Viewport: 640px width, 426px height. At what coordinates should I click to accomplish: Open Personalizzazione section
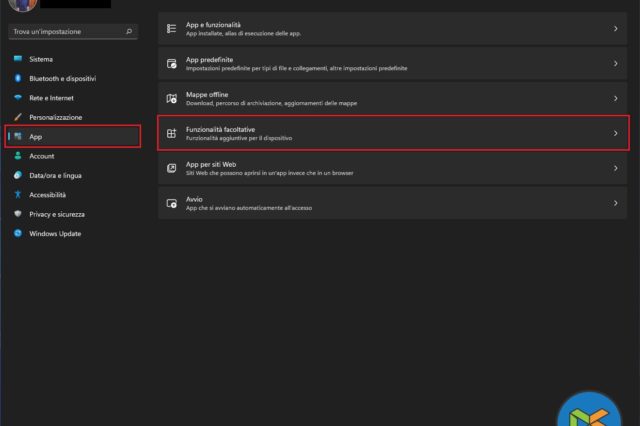click(x=73, y=117)
